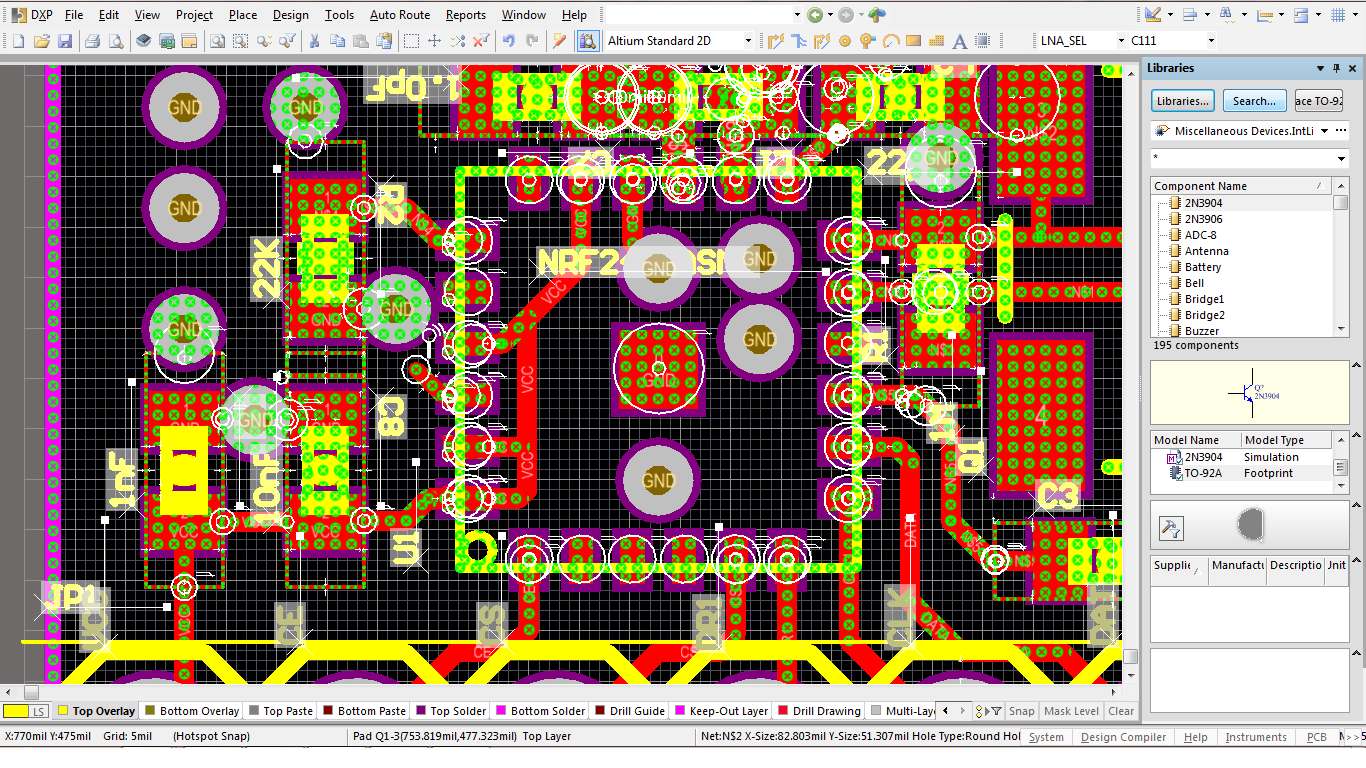The height and width of the screenshot is (768, 1366).
Task: Click the Mask Level button
Action: pos(1071,711)
